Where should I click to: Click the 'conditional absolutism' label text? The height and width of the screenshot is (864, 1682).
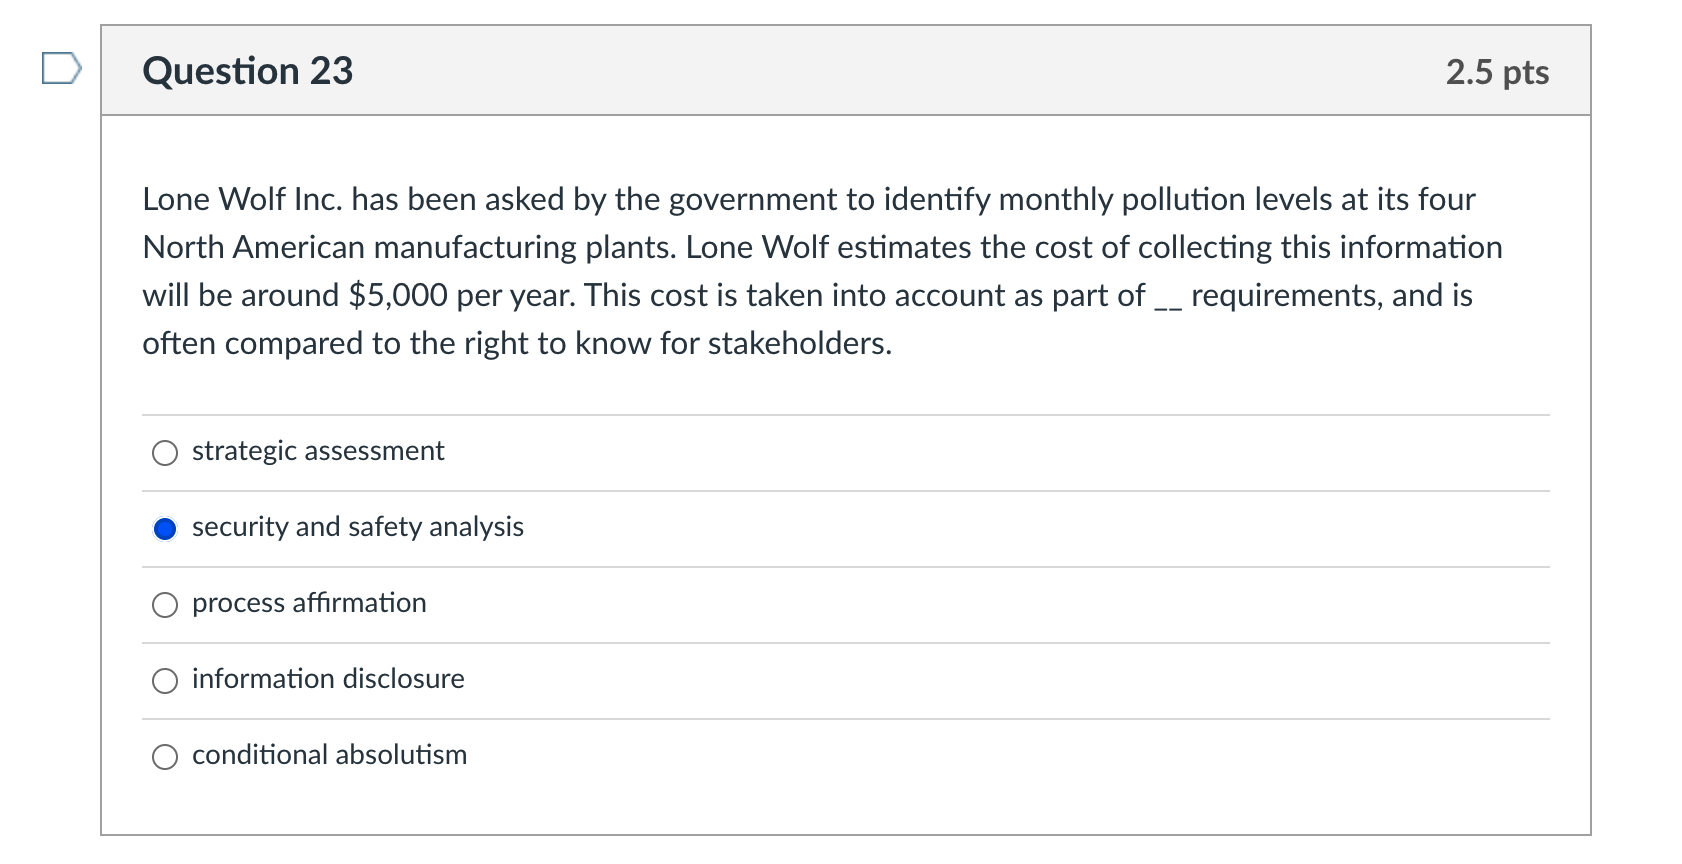tap(330, 755)
